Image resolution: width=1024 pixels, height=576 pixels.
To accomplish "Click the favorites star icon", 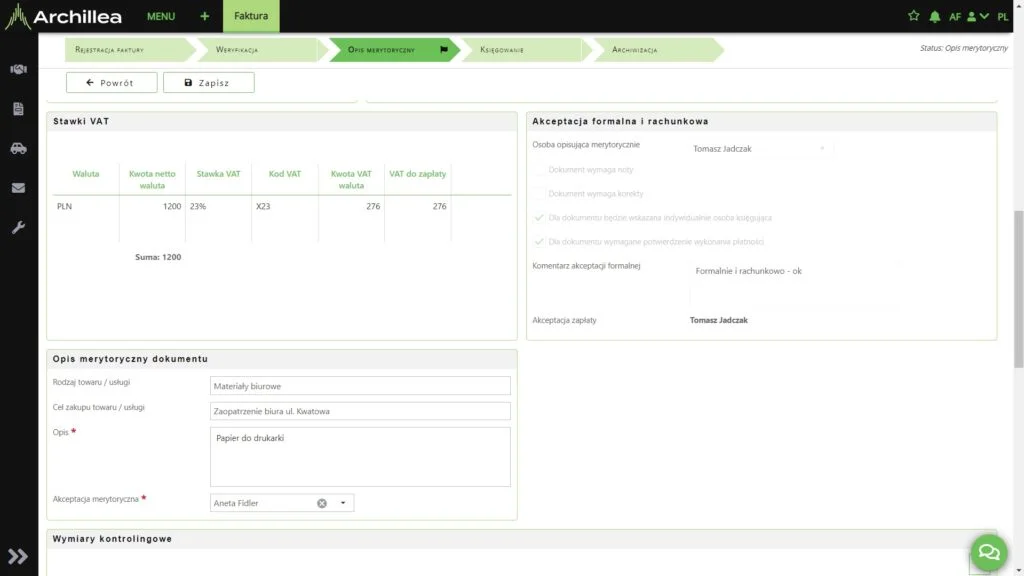I will 913,16.
